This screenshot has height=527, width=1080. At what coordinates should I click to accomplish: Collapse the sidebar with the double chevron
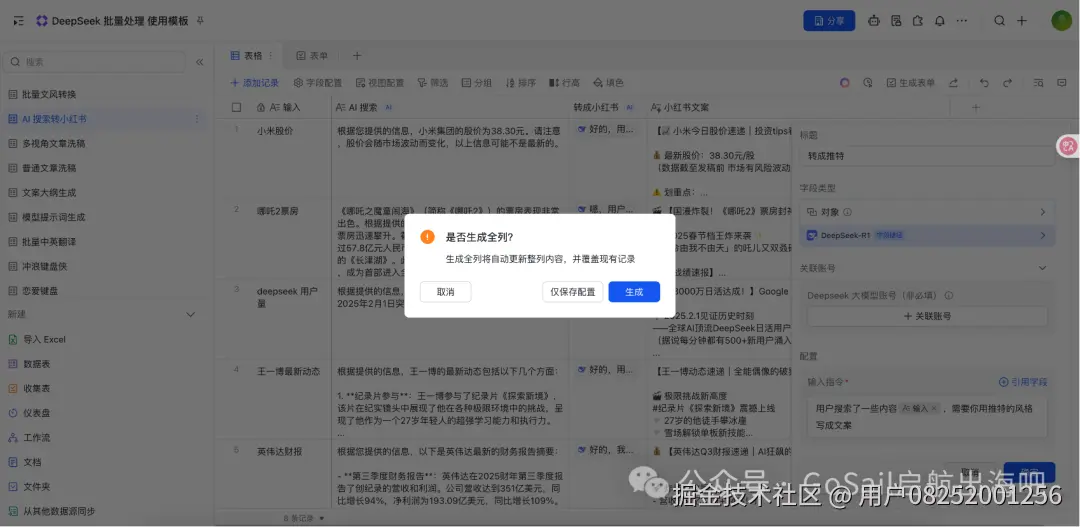(x=200, y=62)
